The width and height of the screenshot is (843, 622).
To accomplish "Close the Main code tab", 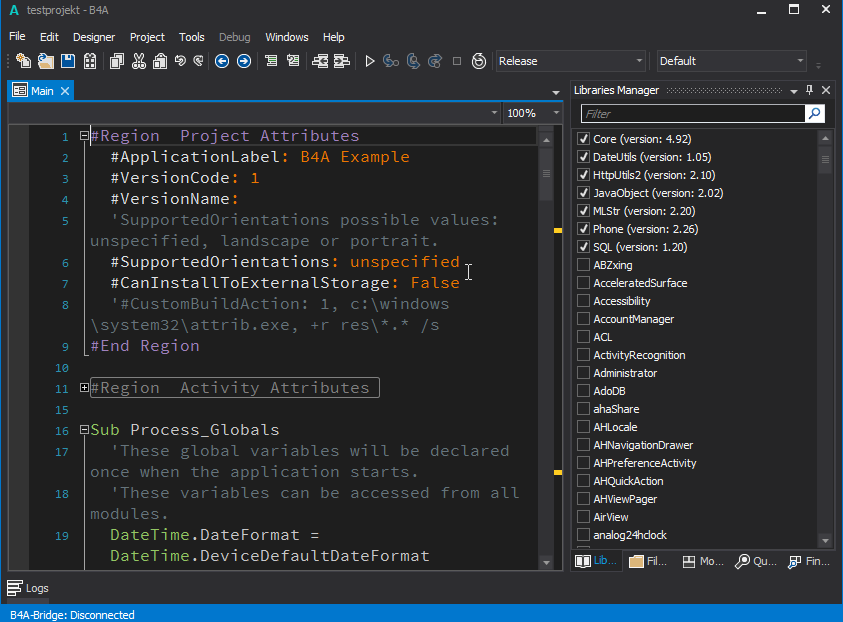I will click(65, 91).
